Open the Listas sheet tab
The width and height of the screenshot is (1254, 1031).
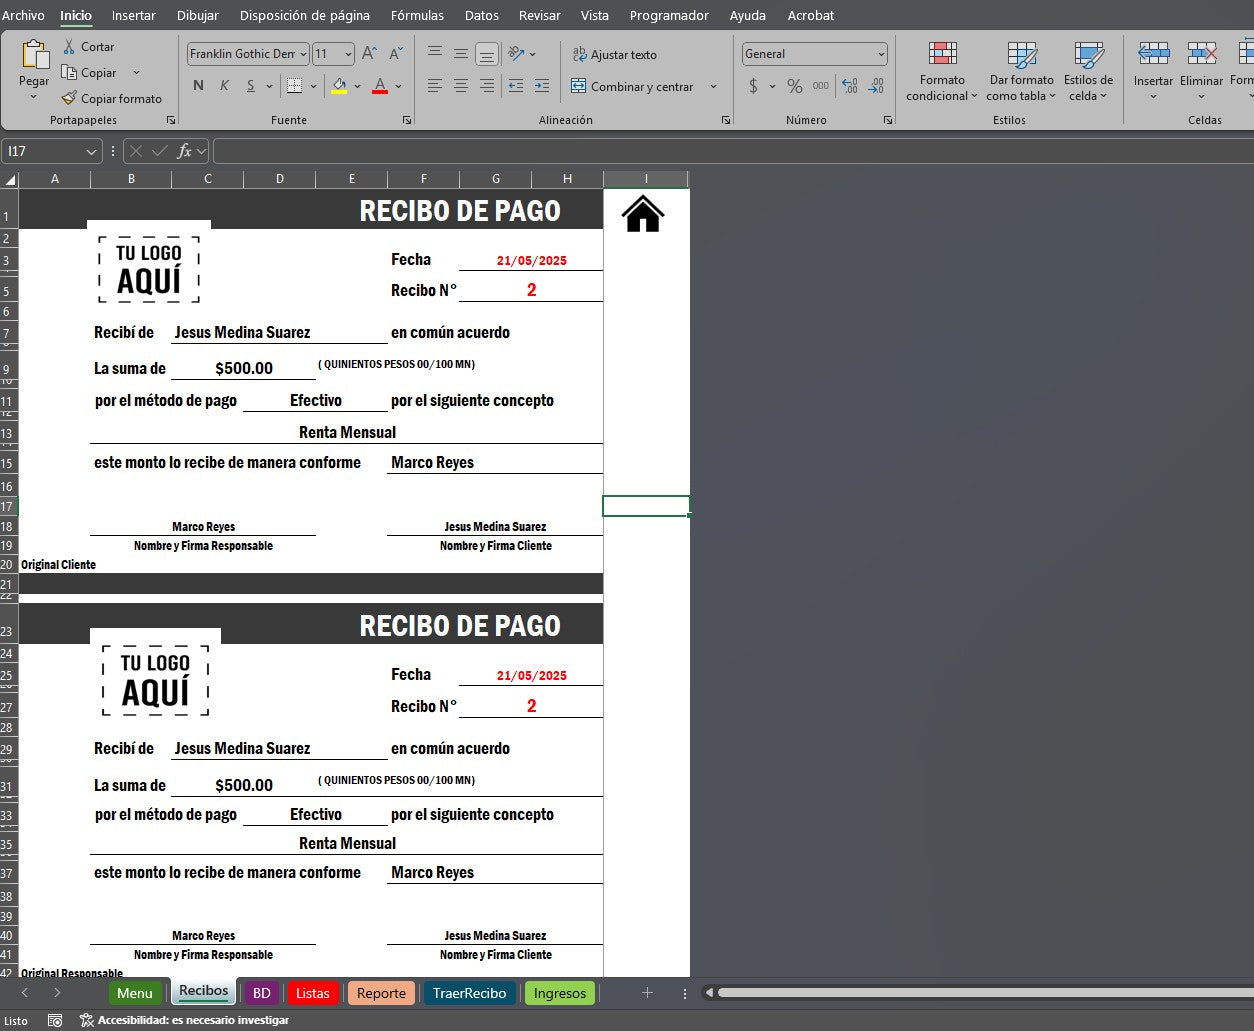pos(313,993)
